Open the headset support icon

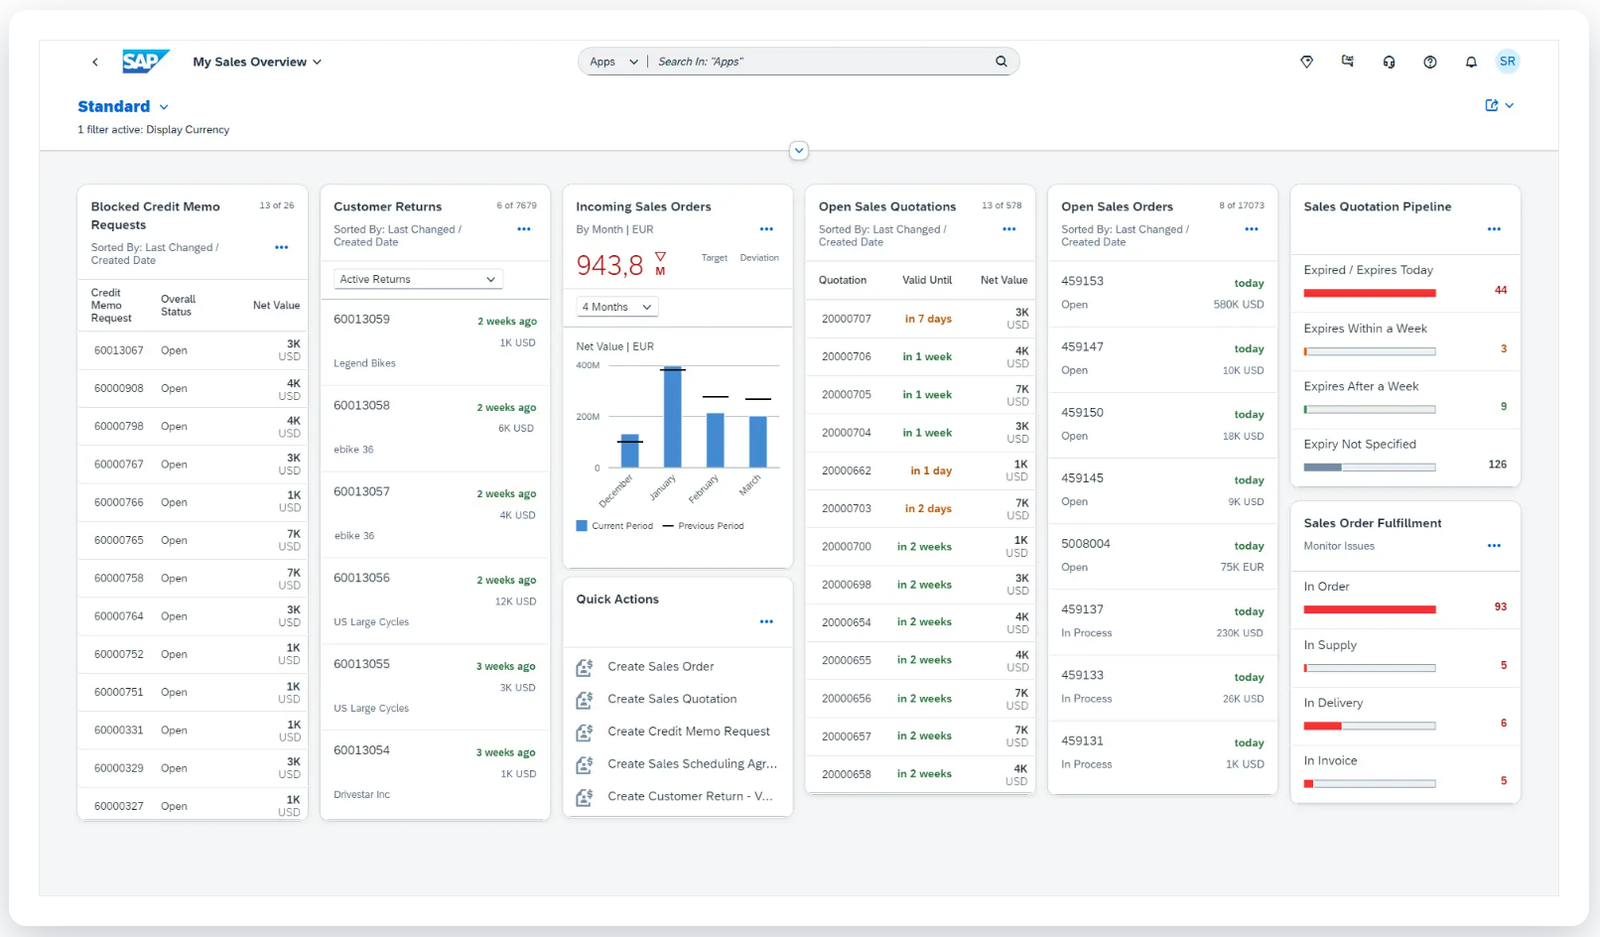point(1389,62)
